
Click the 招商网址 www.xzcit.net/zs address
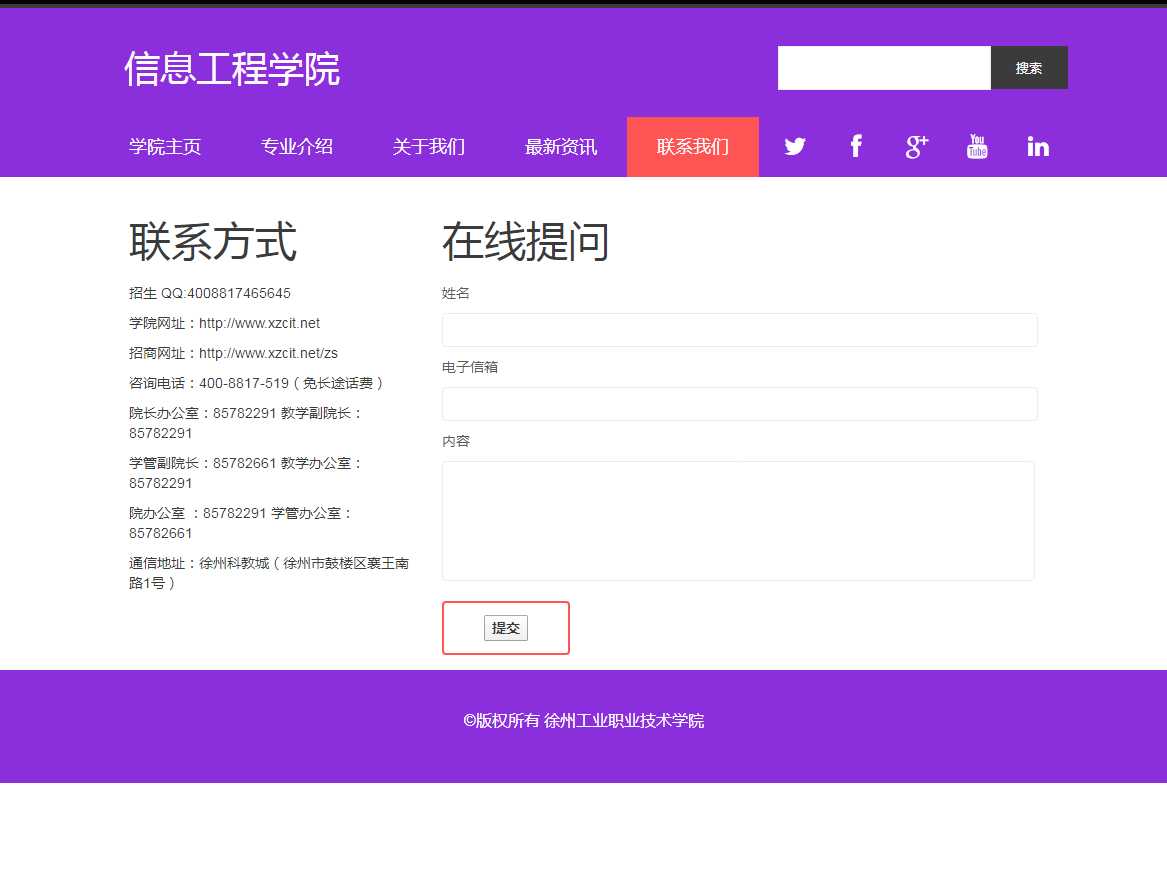click(x=268, y=354)
